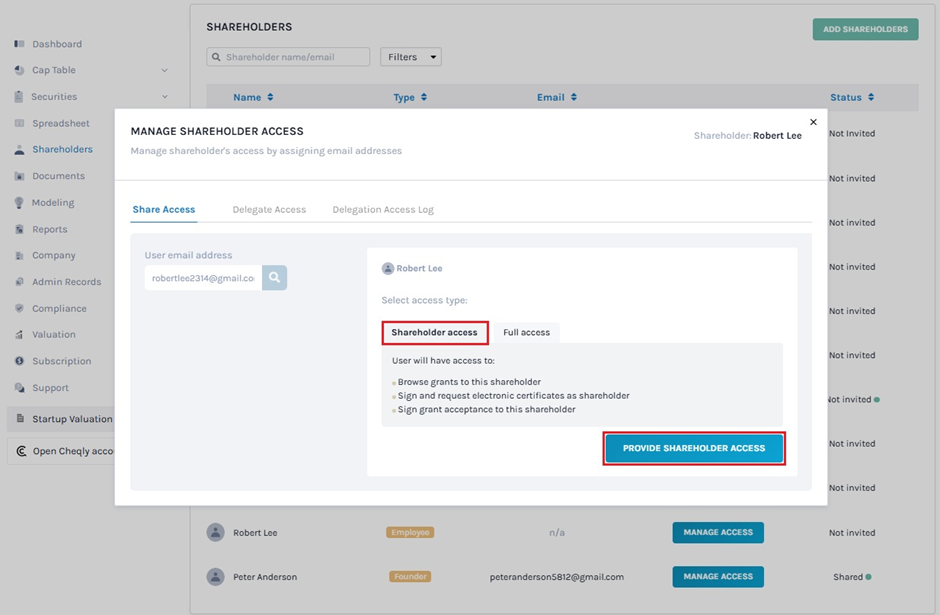Click Provide Shareholder Access button
The width and height of the screenshot is (940, 615).
[x=694, y=448]
